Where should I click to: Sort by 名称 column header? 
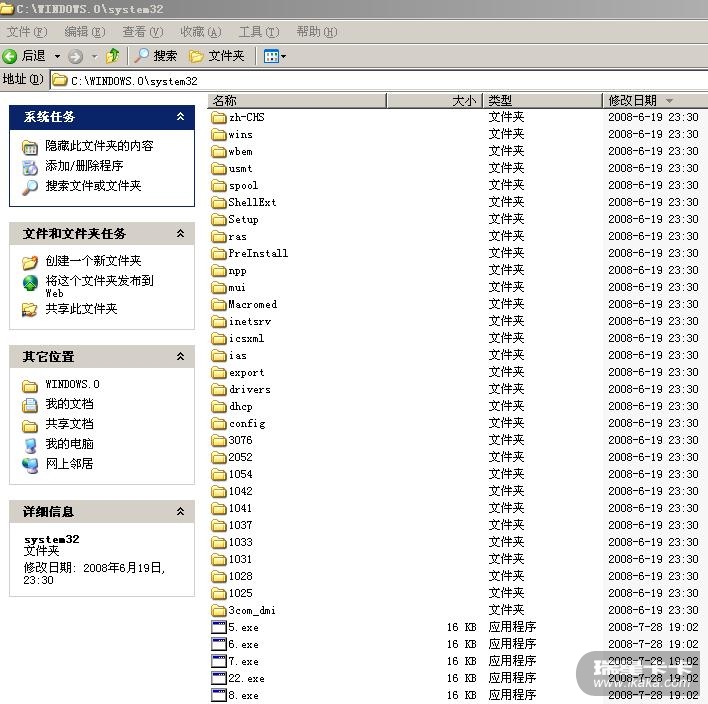pos(297,100)
